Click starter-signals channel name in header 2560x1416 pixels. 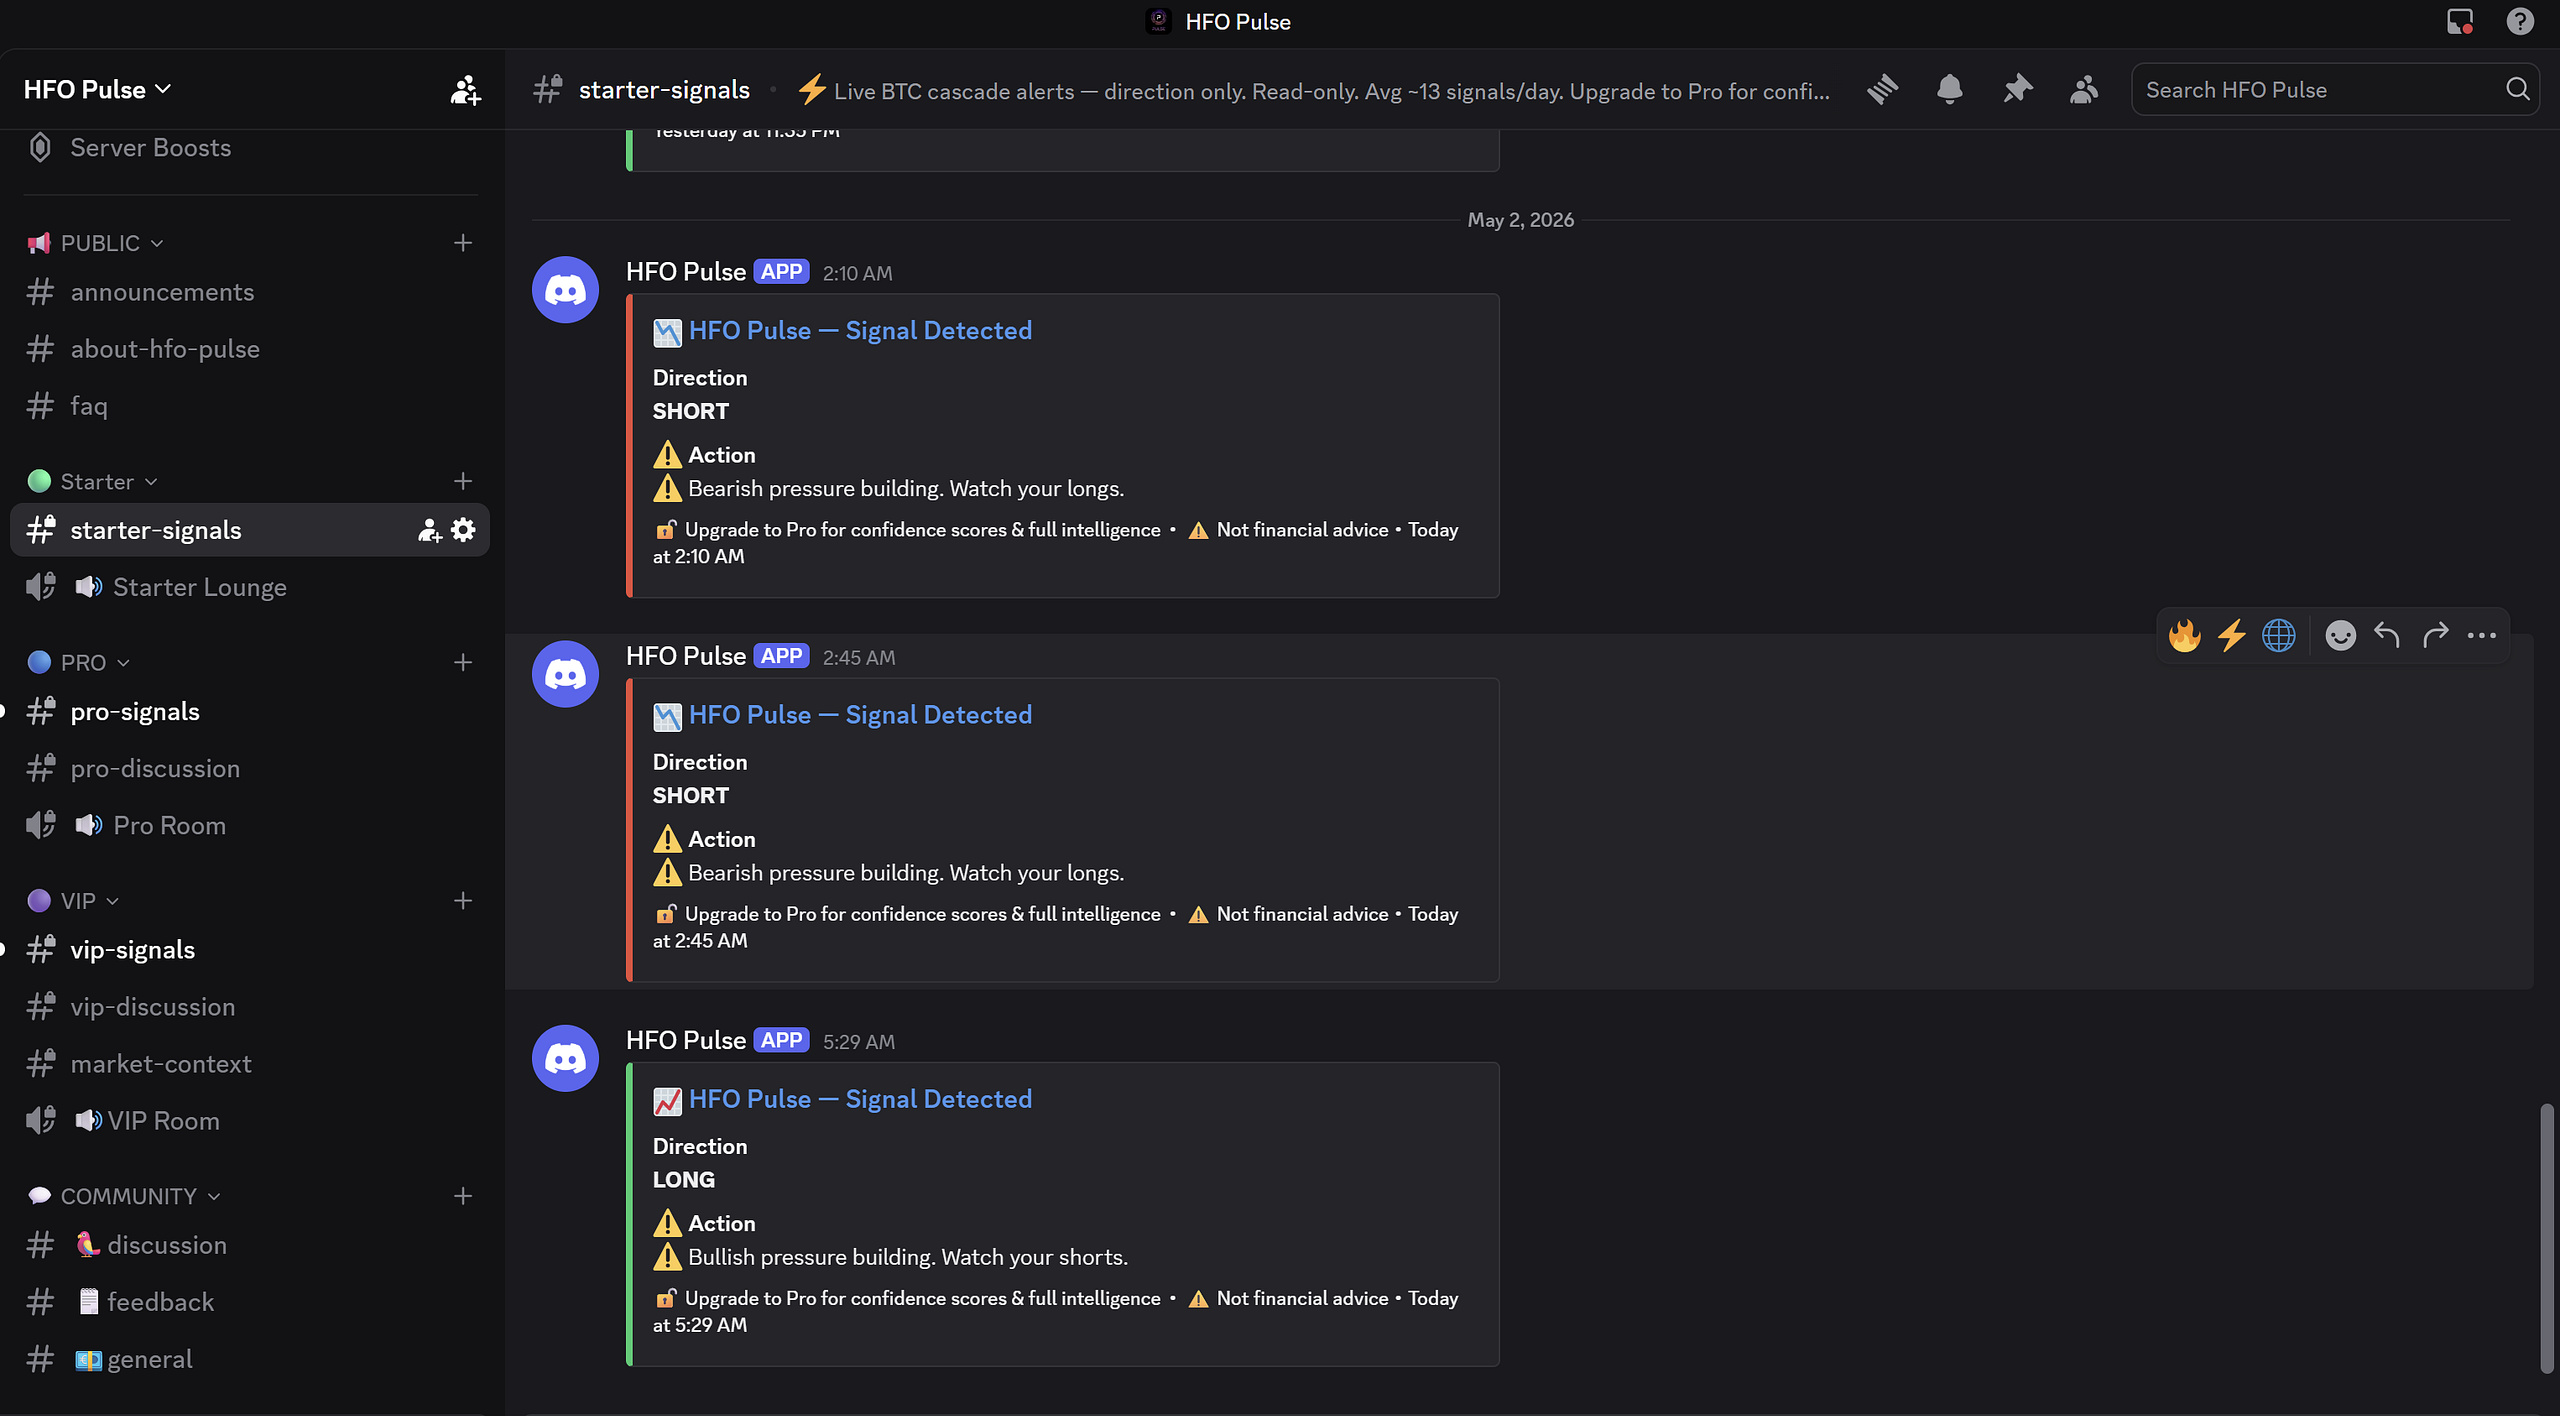coord(664,90)
